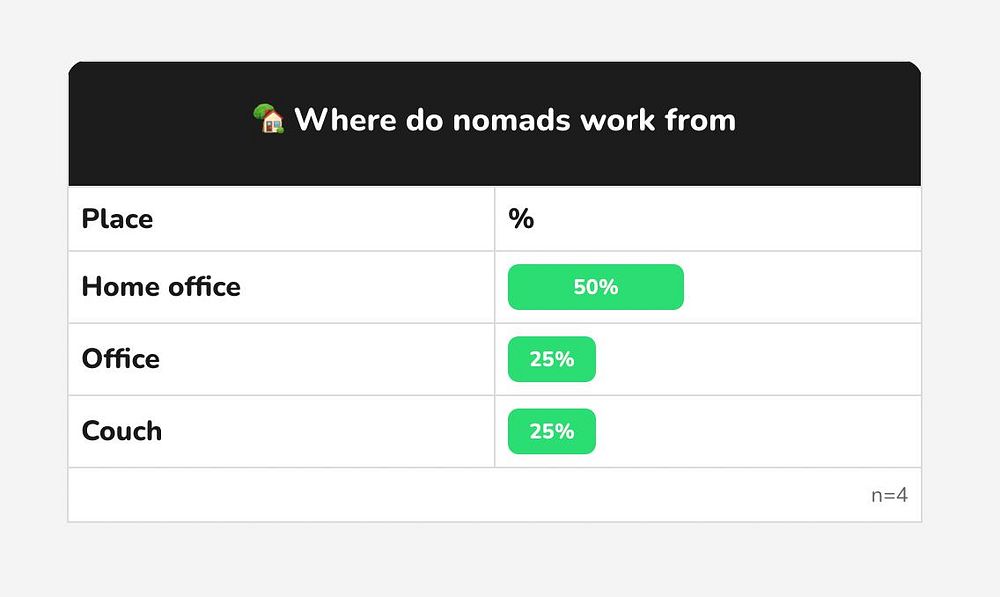Click the Home office row label
Screen dimensions: 1000x597
point(161,286)
